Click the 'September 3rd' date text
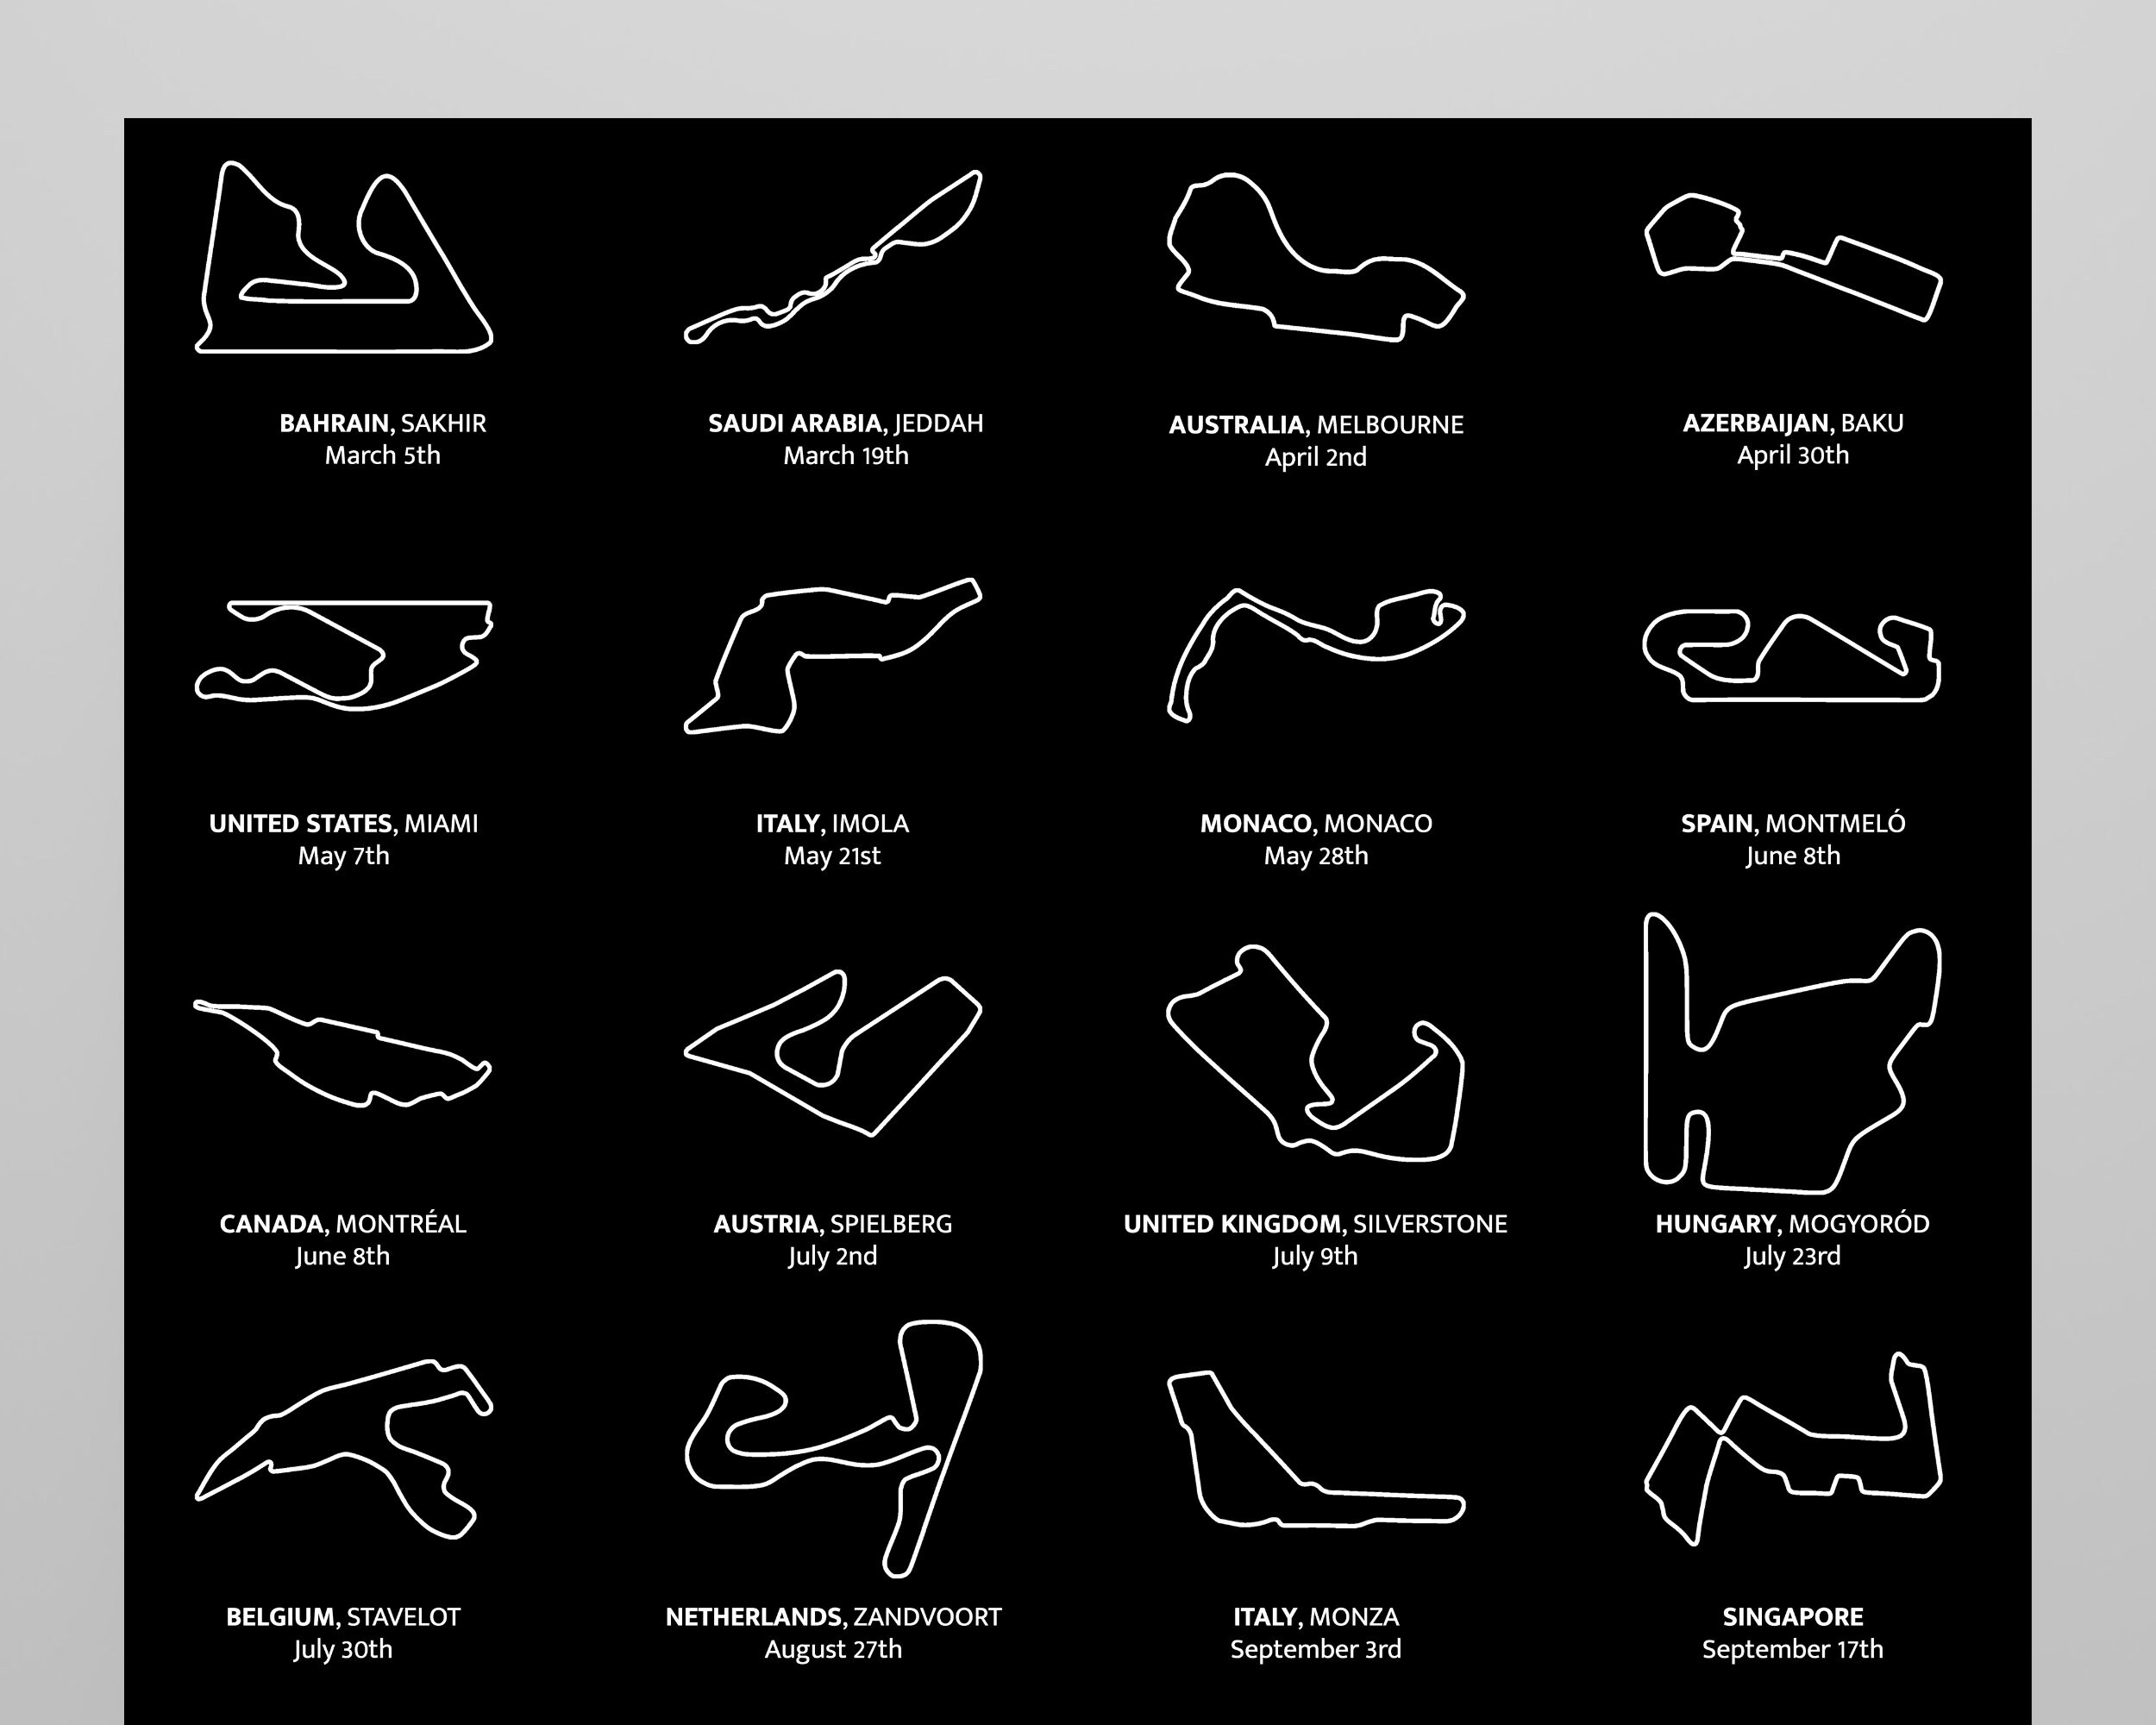The height and width of the screenshot is (1725, 2156). coord(1316,1649)
